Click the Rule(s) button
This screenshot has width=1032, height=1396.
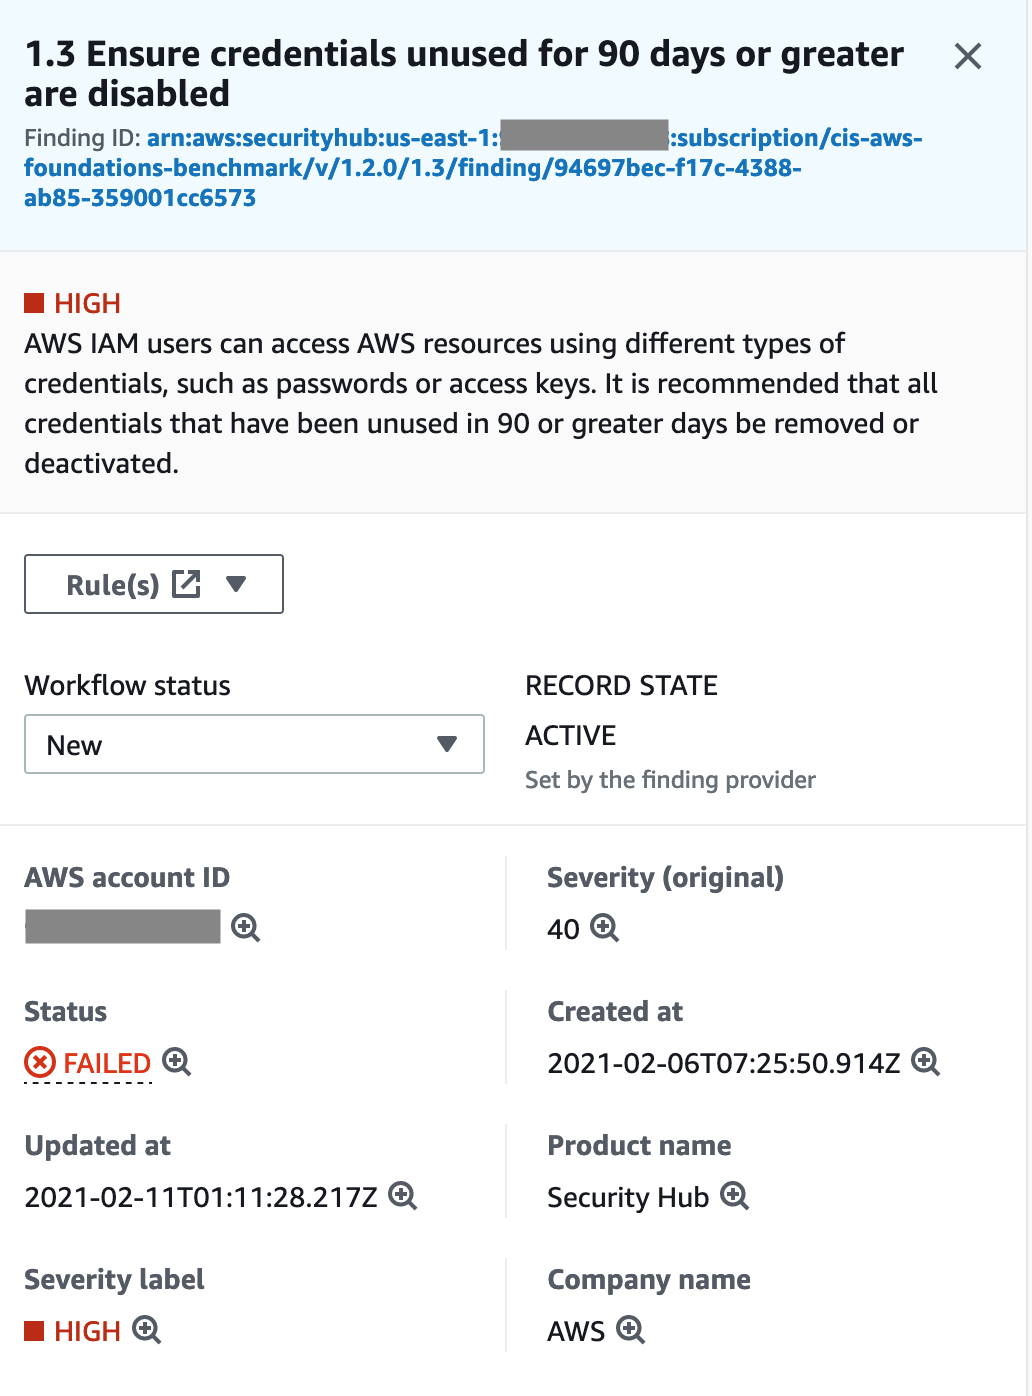point(110,583)
